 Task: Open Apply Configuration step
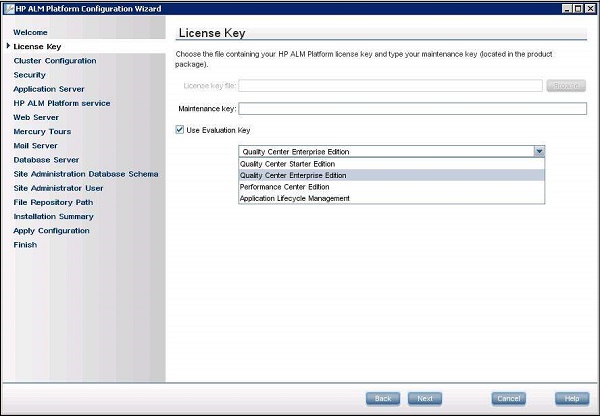coord(51,231)
